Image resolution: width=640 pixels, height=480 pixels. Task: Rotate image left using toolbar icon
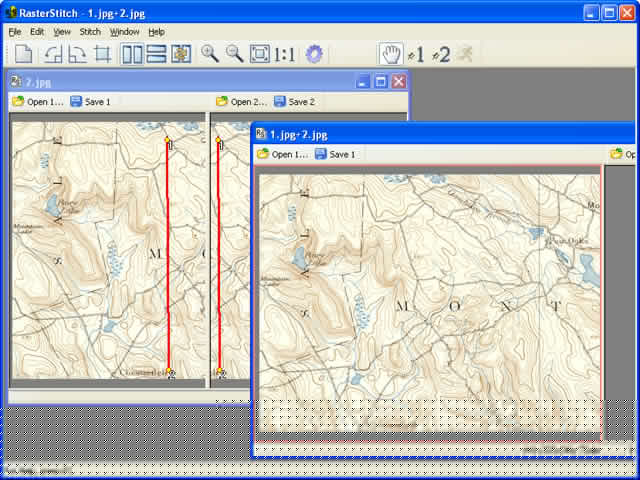pyautogui.click(x=53, y=54)
